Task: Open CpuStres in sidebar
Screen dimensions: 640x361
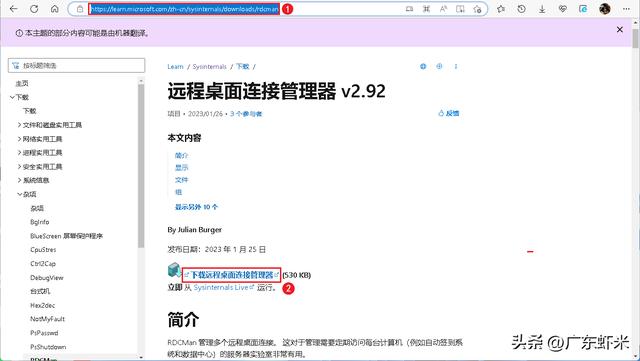Action: [43, 250]
